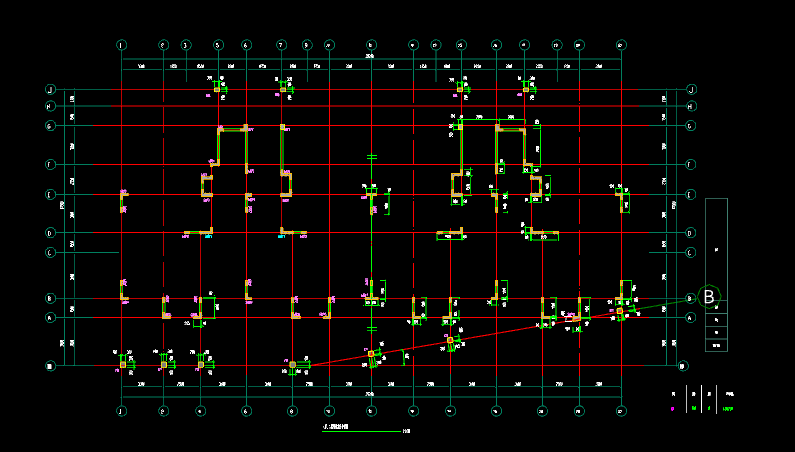Click grid bubble 7 in the top row
The image size is (795, 452).
[x=281, y=45]
